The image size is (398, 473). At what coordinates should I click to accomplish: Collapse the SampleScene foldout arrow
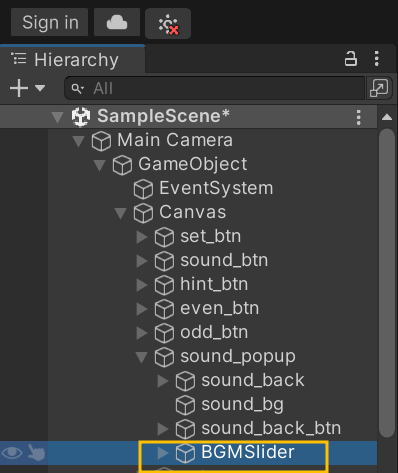click(x=57, y=117)
